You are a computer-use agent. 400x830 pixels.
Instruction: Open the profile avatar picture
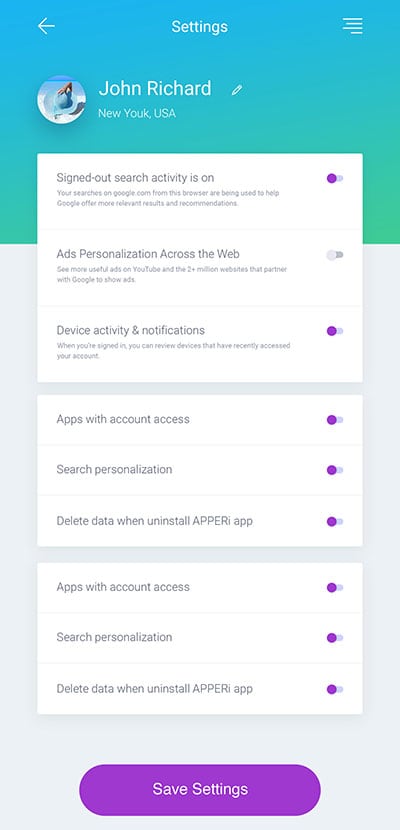[x=61, y=100]
